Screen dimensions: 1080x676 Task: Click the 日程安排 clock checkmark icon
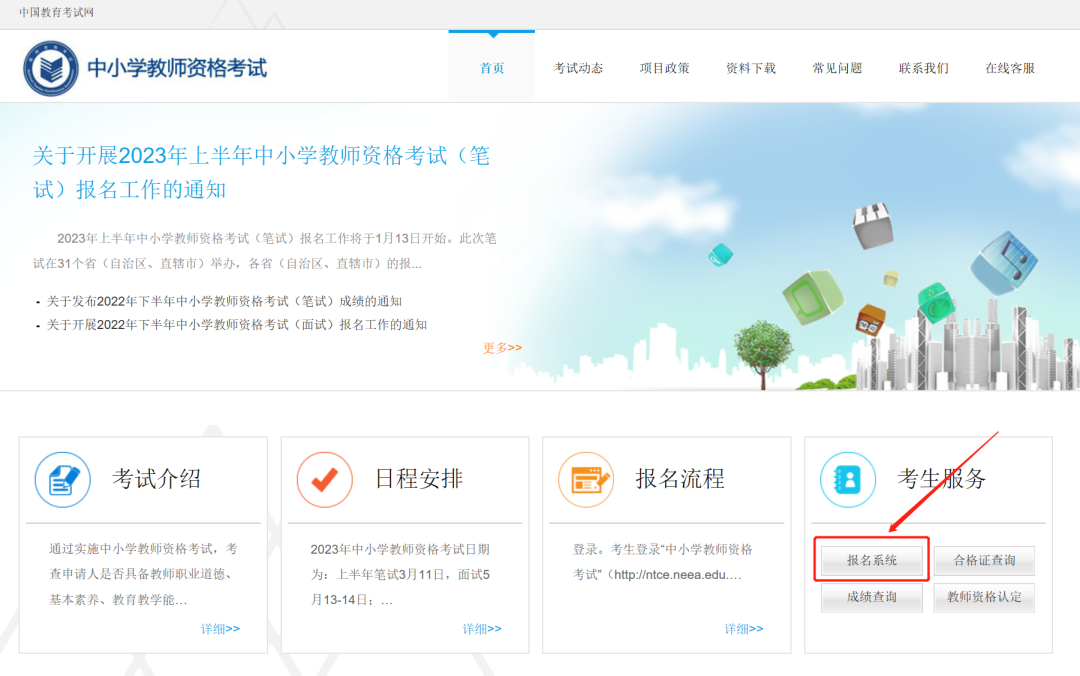pyautogui.click(x=324, y=480)
